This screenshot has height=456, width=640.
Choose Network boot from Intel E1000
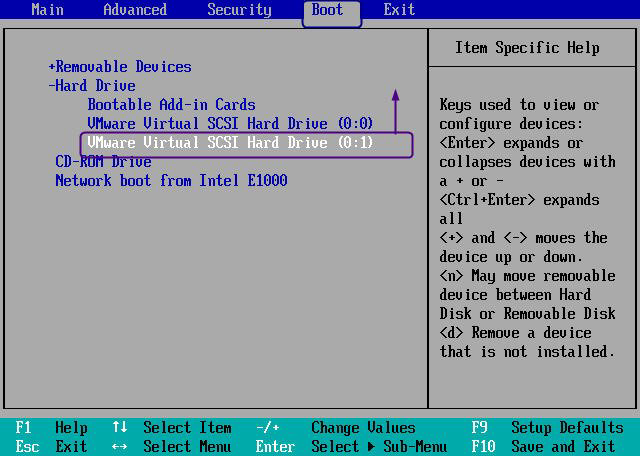(x=171, y=180)
